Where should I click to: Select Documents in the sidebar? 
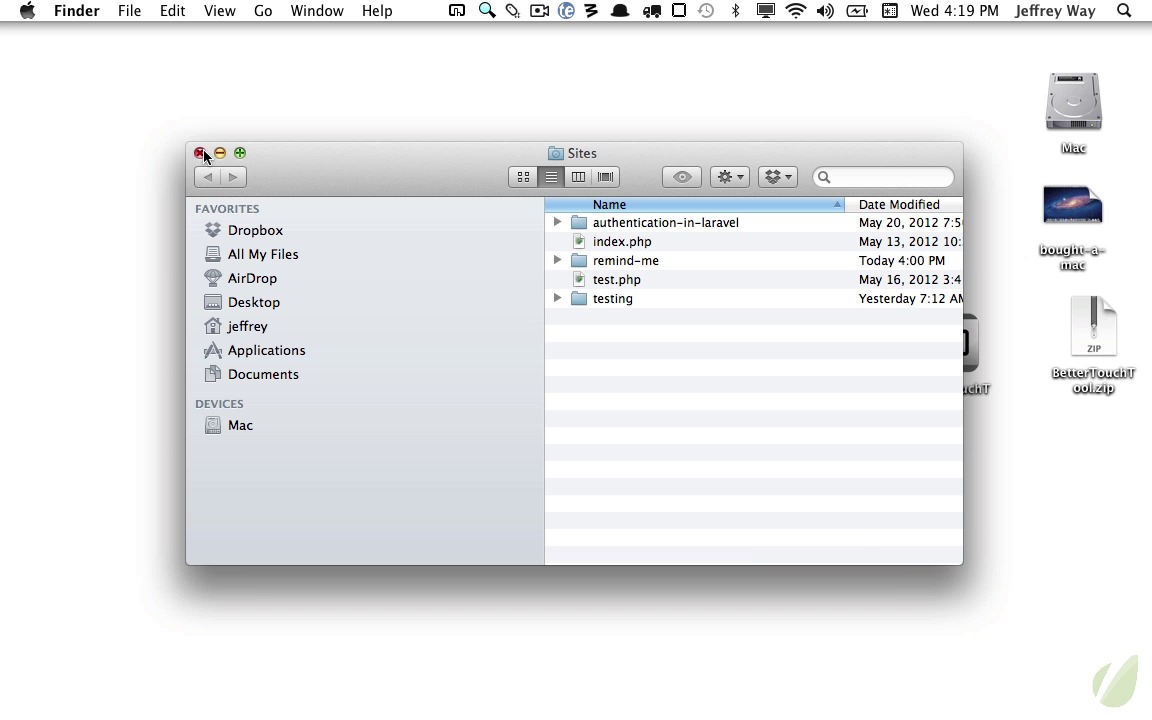coord(263,374)
